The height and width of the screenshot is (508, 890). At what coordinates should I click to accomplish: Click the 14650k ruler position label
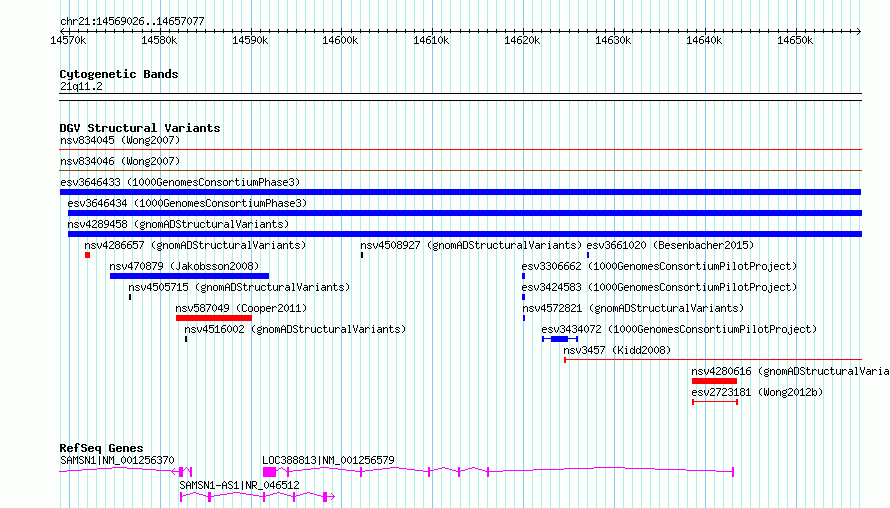click(x=795, y=40)
